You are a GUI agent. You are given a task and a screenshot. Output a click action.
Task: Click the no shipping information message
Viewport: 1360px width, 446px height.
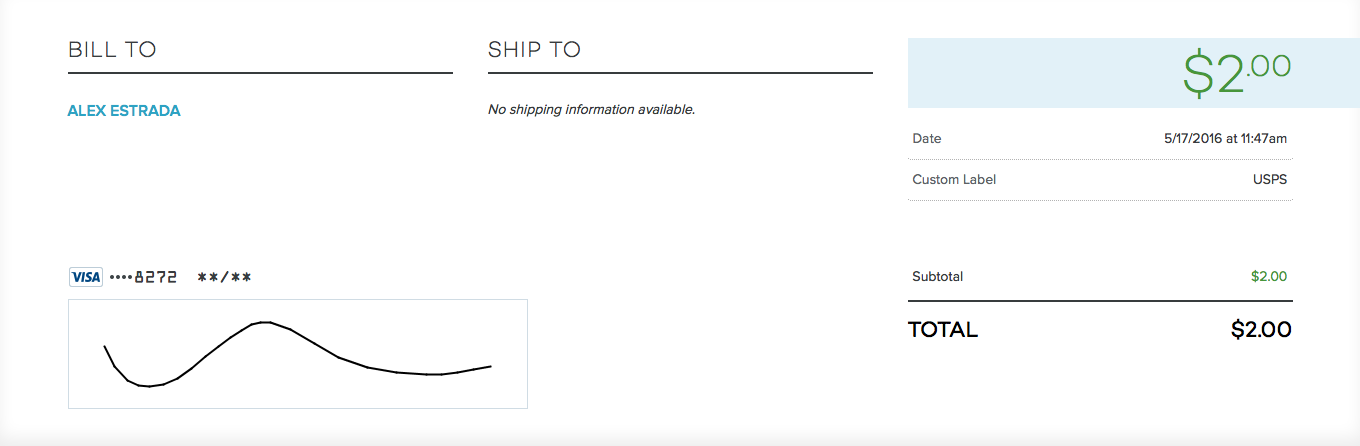(x=591, y=110)
